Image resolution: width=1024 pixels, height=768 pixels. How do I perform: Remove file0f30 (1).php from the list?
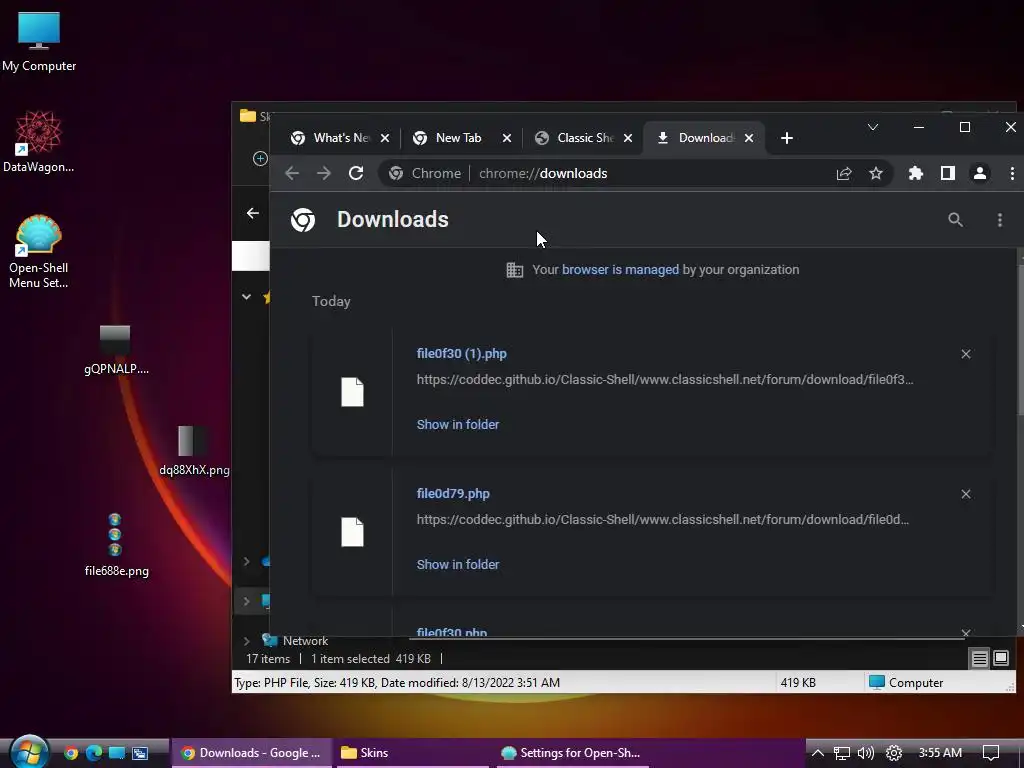pos(966,354)
